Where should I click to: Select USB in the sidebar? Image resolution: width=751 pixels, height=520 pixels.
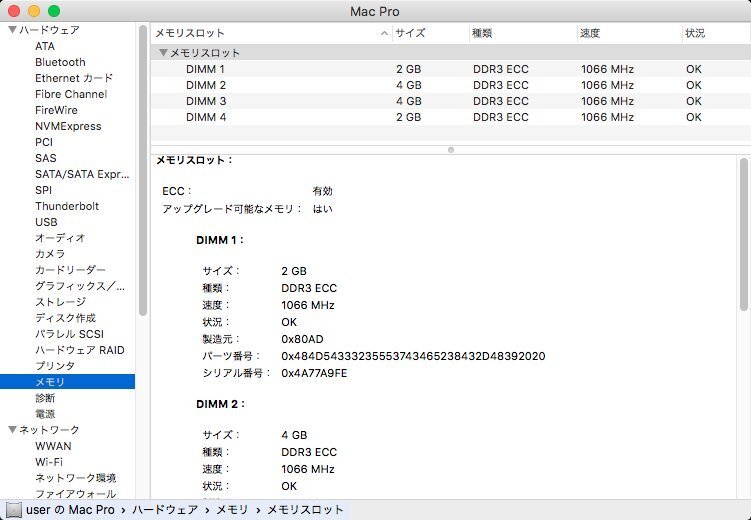click(x=46, y=222)
